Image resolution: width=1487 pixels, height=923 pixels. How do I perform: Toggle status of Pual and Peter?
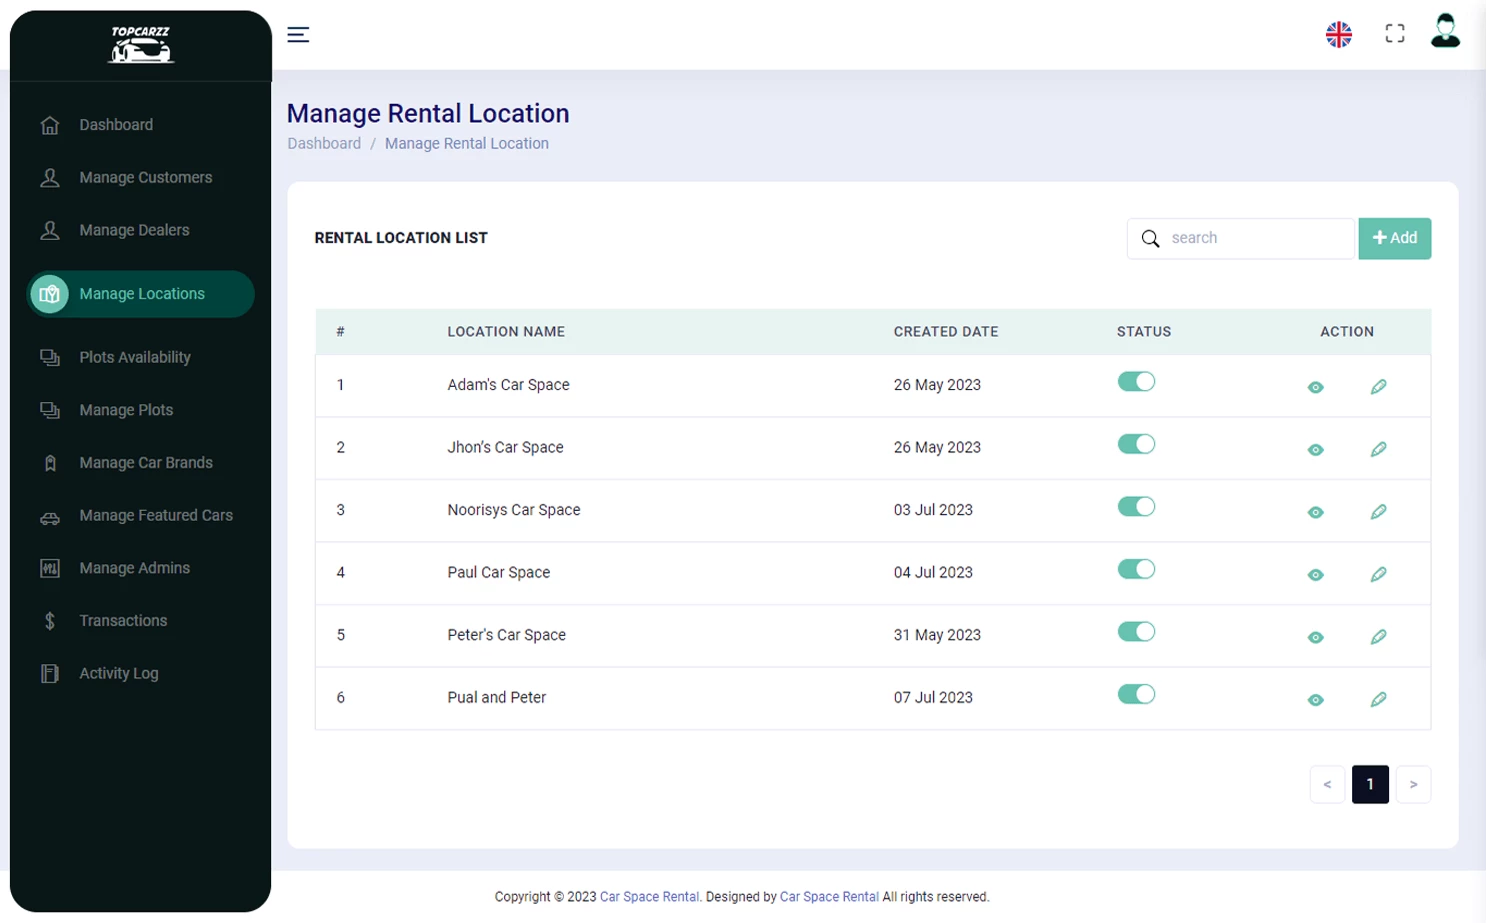pyautogui.click(x=1136, y=693)
